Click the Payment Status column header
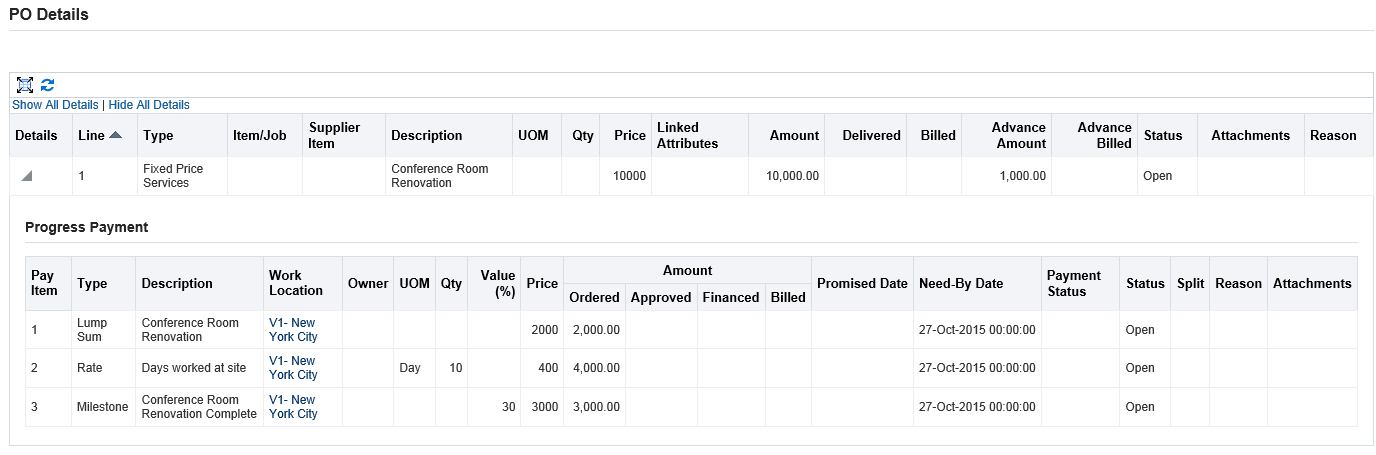The image size is (1376, 455). click(1073, 283)
